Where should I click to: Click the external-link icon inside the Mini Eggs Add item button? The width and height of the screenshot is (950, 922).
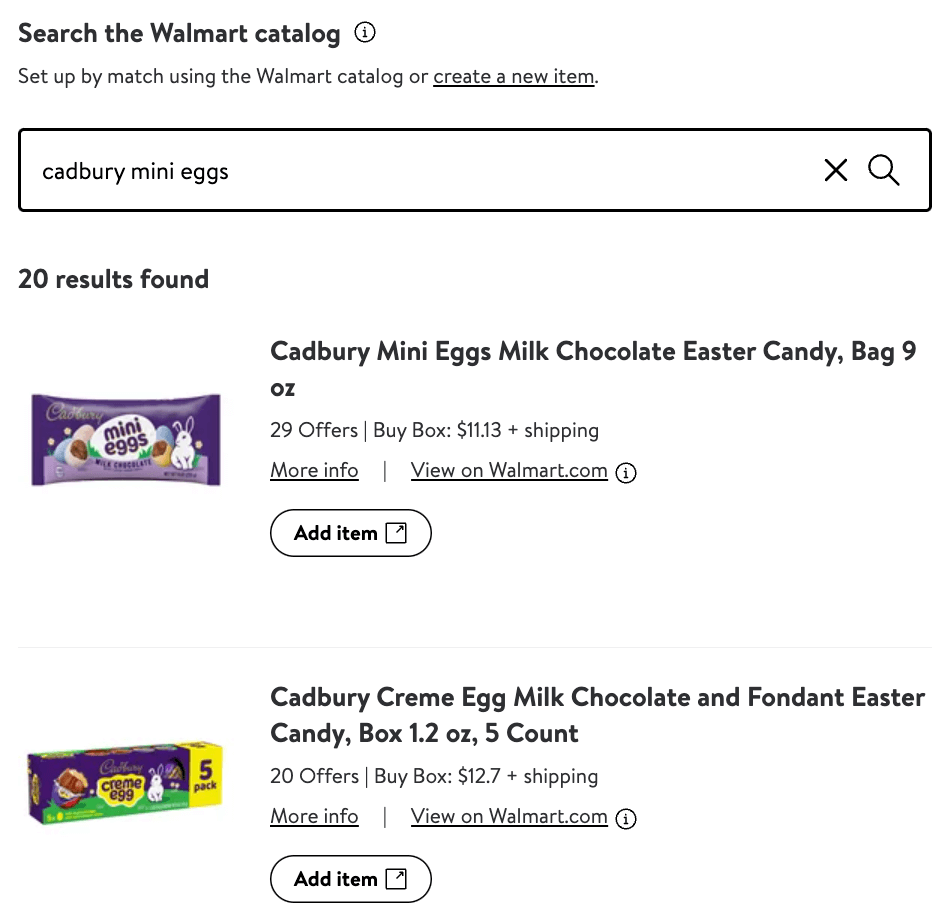click(x=395, y=532)
